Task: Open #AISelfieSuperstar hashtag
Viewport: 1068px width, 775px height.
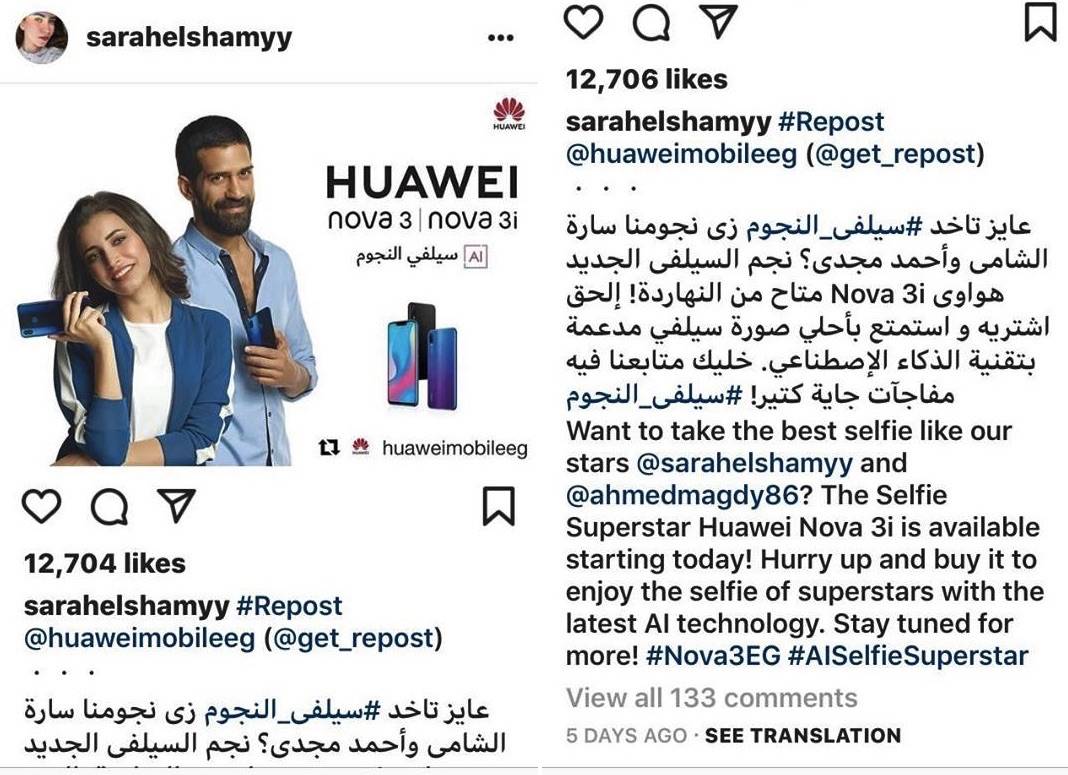Action: [x=908, y=656]
